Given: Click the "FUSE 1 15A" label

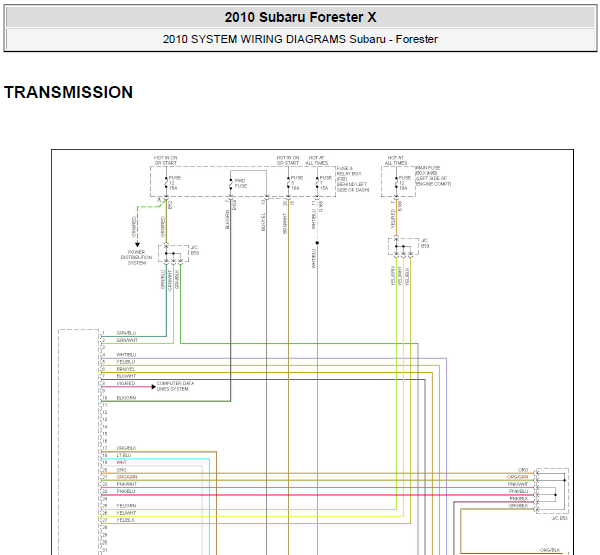Looking at the screenshot, I should (326, 183).
